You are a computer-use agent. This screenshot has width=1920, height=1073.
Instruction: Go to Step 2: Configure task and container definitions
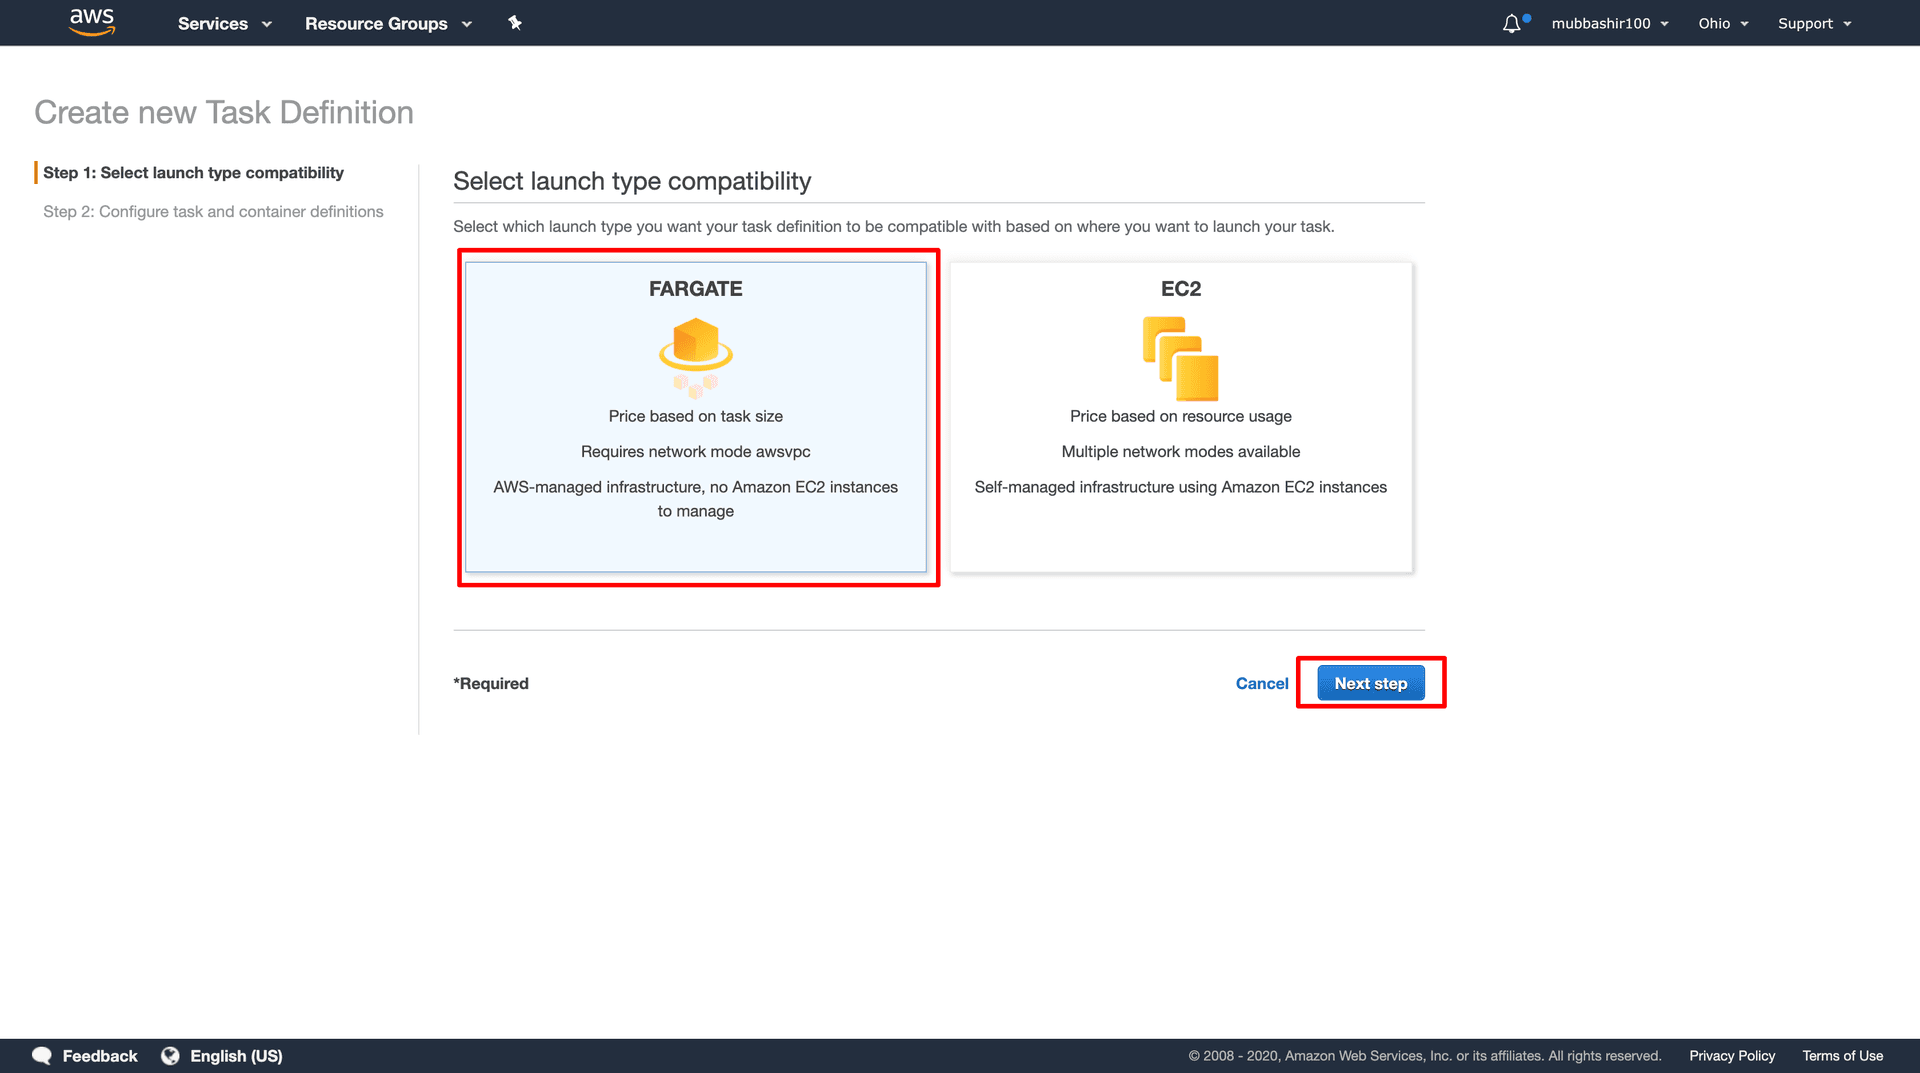pyautogui.click(x=213, y=211)
